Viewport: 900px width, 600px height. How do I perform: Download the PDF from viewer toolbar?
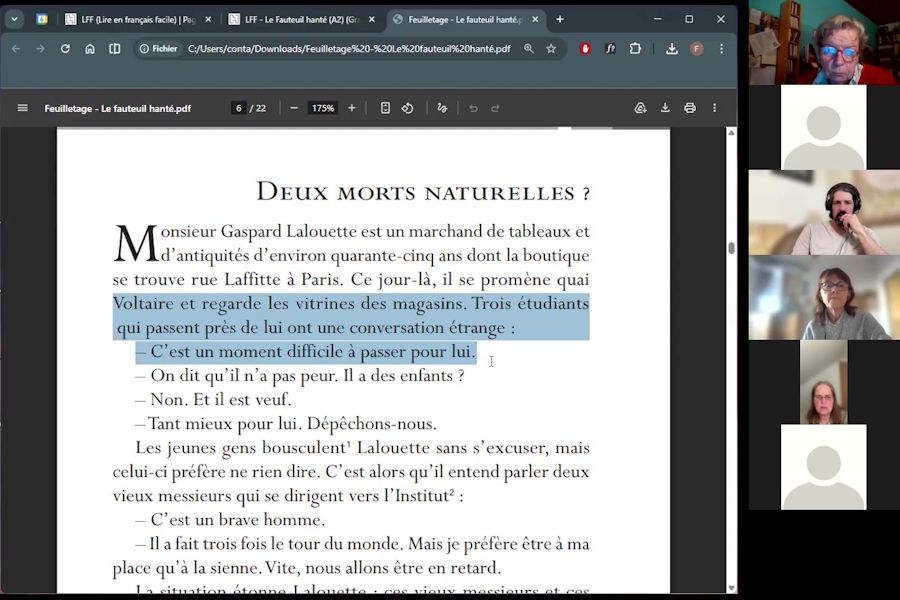click(665, 108)
